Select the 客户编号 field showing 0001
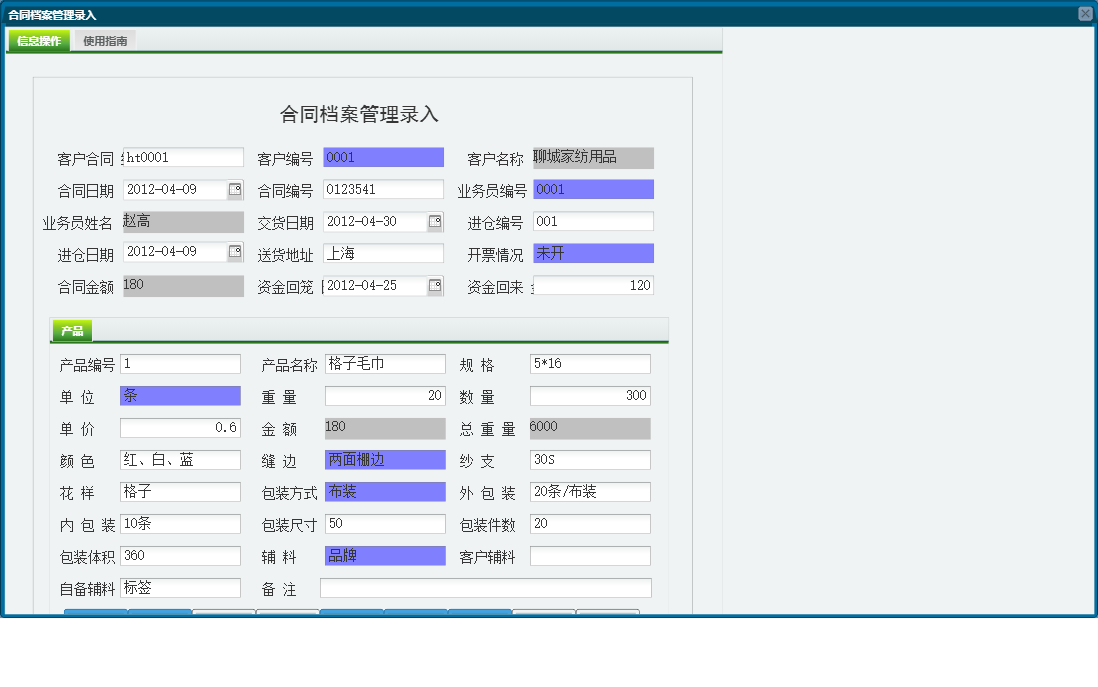 [x=385, y=157]
